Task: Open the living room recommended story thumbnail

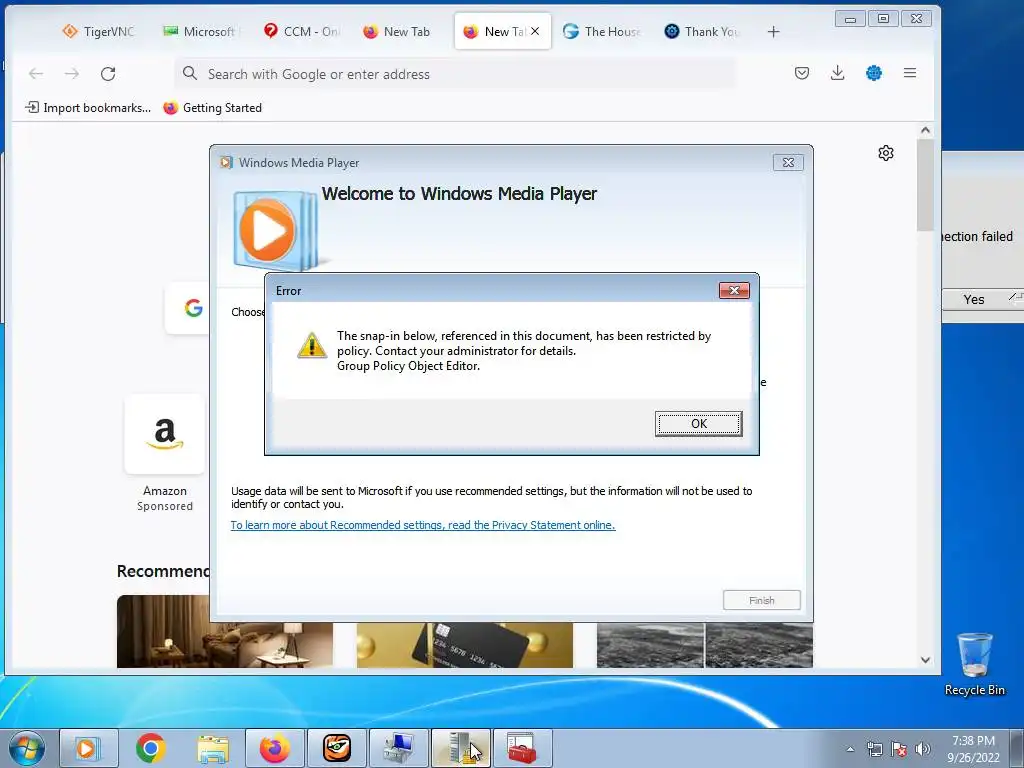Action: (x=225, y=632)
